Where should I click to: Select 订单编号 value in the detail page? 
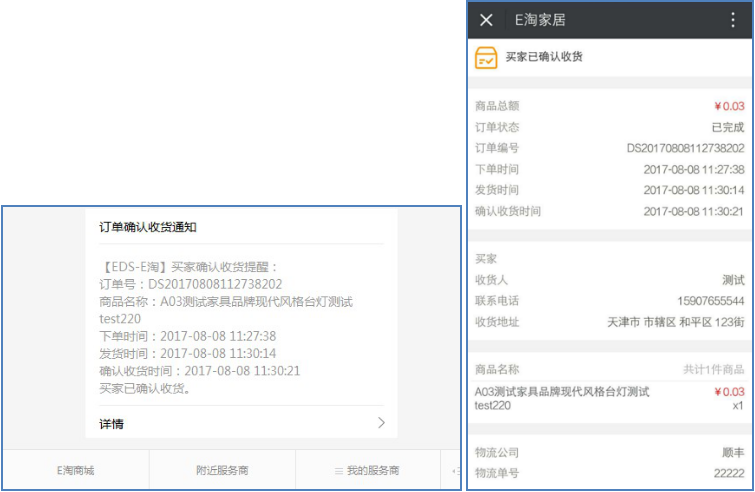(685, 148)
